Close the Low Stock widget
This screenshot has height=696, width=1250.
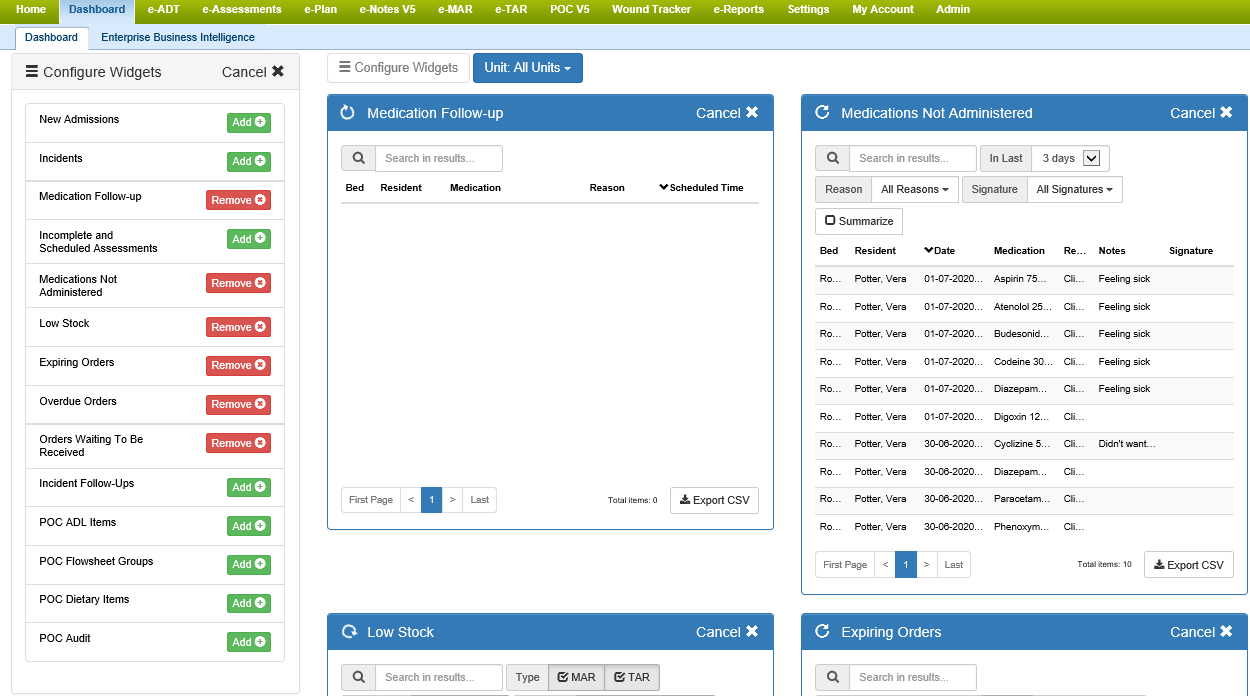[727, 632]
